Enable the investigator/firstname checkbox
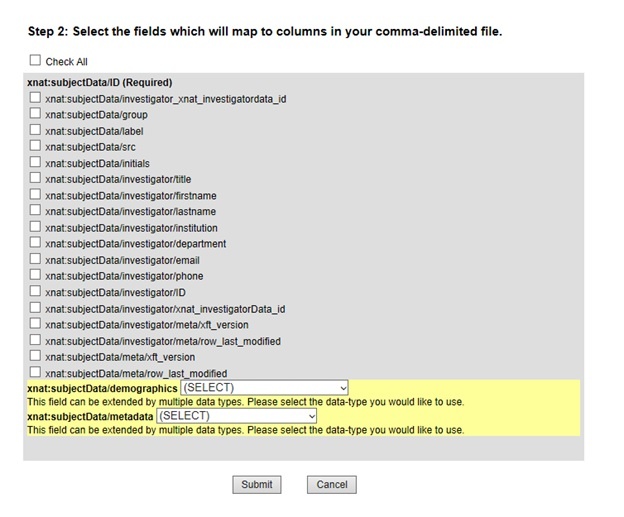The image size is (624, 517). point(36,195)
